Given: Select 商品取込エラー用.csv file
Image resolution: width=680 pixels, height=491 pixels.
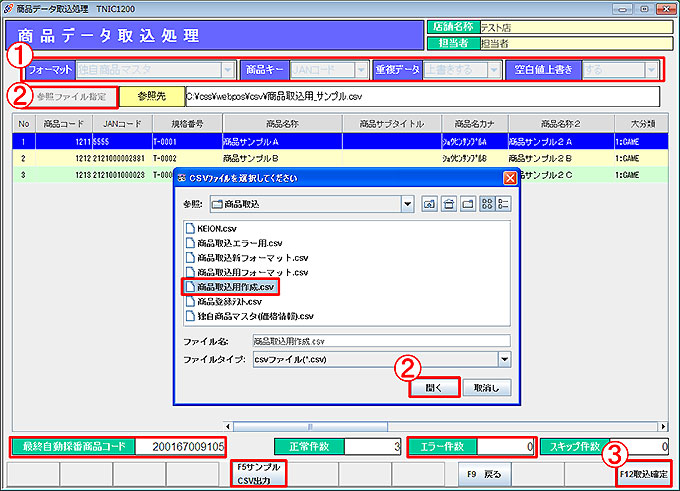Looking at the screenshot, I should (240, 243).
